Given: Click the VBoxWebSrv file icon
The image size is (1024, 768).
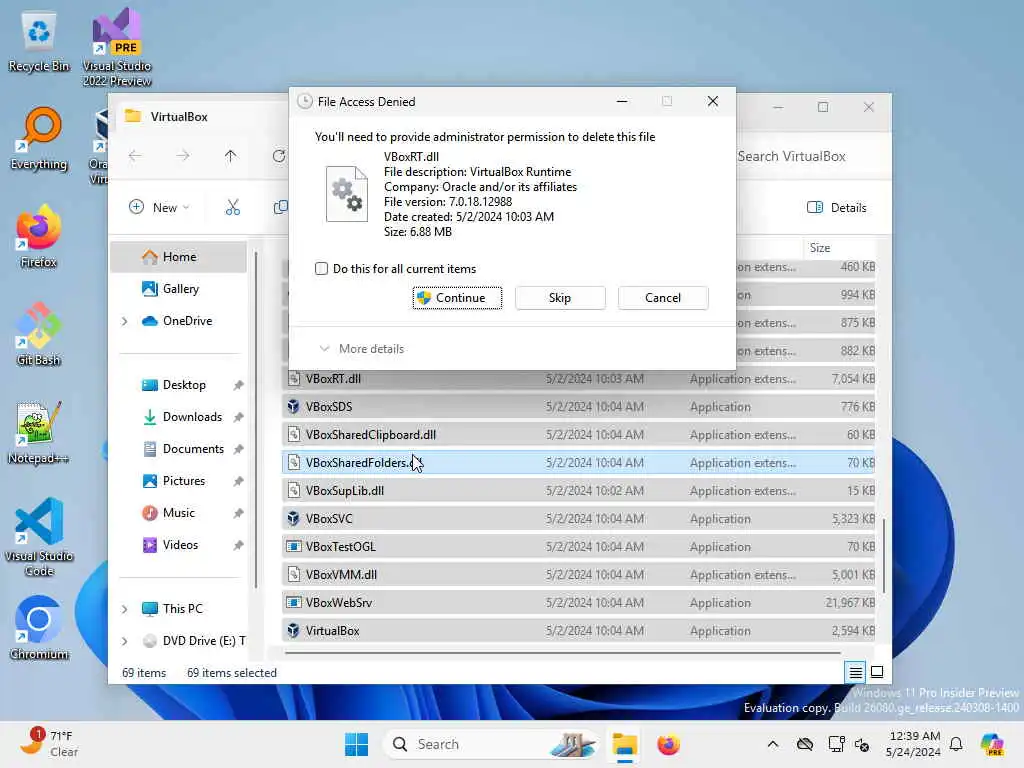Looking at the screenshot, I should pos(294,603).
